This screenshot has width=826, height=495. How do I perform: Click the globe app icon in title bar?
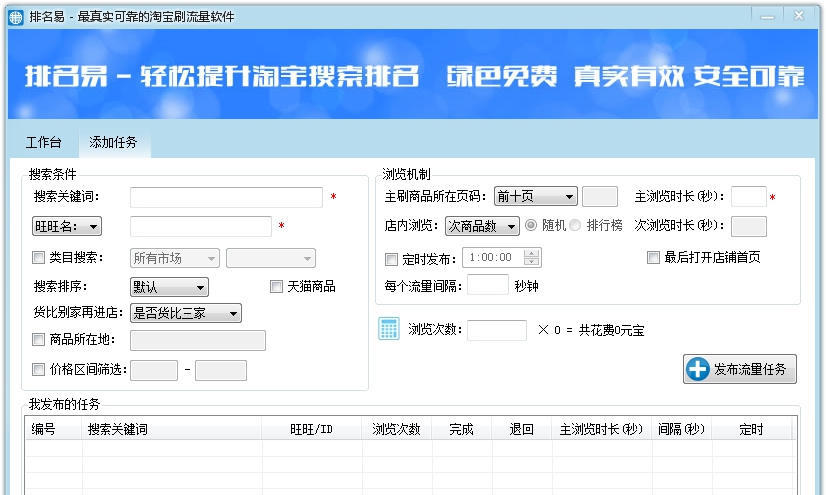[15, 17]
